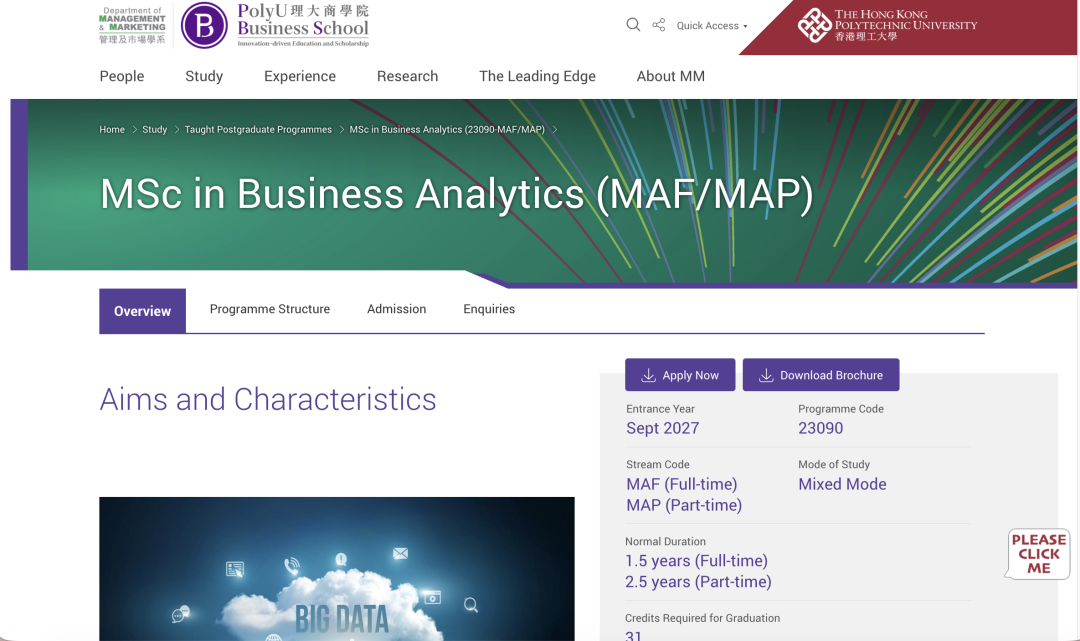Click the Aims and Characteristics heading

click(268, 399)
